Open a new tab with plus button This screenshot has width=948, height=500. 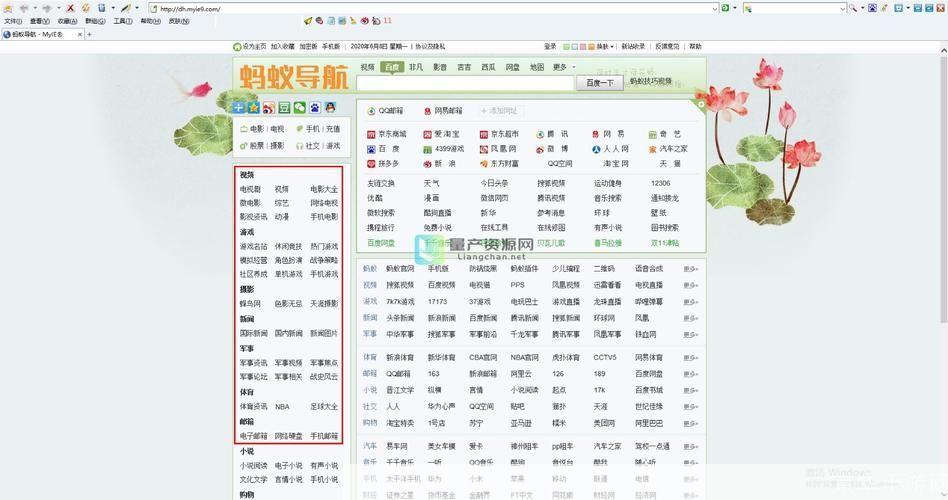pos(89,34)
